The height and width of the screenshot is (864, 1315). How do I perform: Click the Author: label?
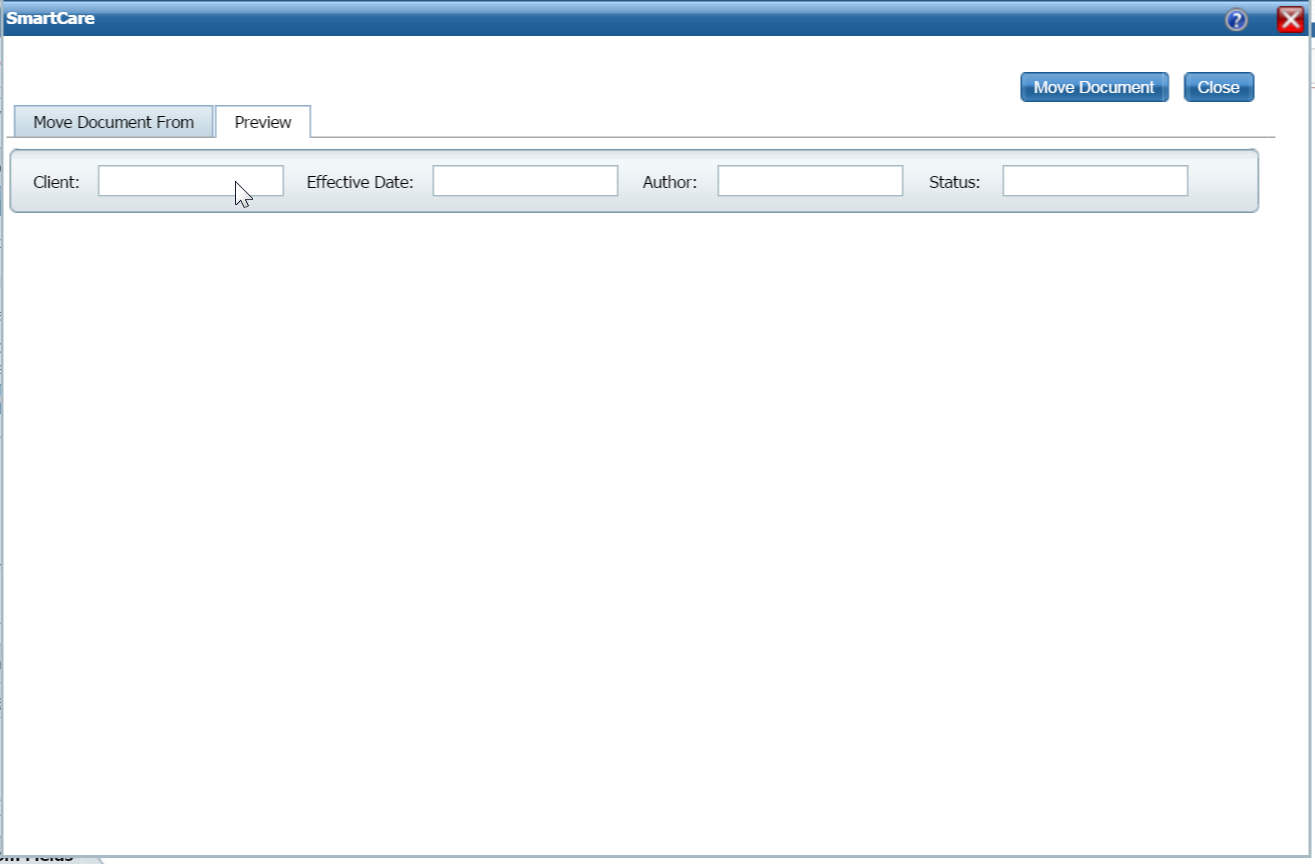tap(669, 182)
